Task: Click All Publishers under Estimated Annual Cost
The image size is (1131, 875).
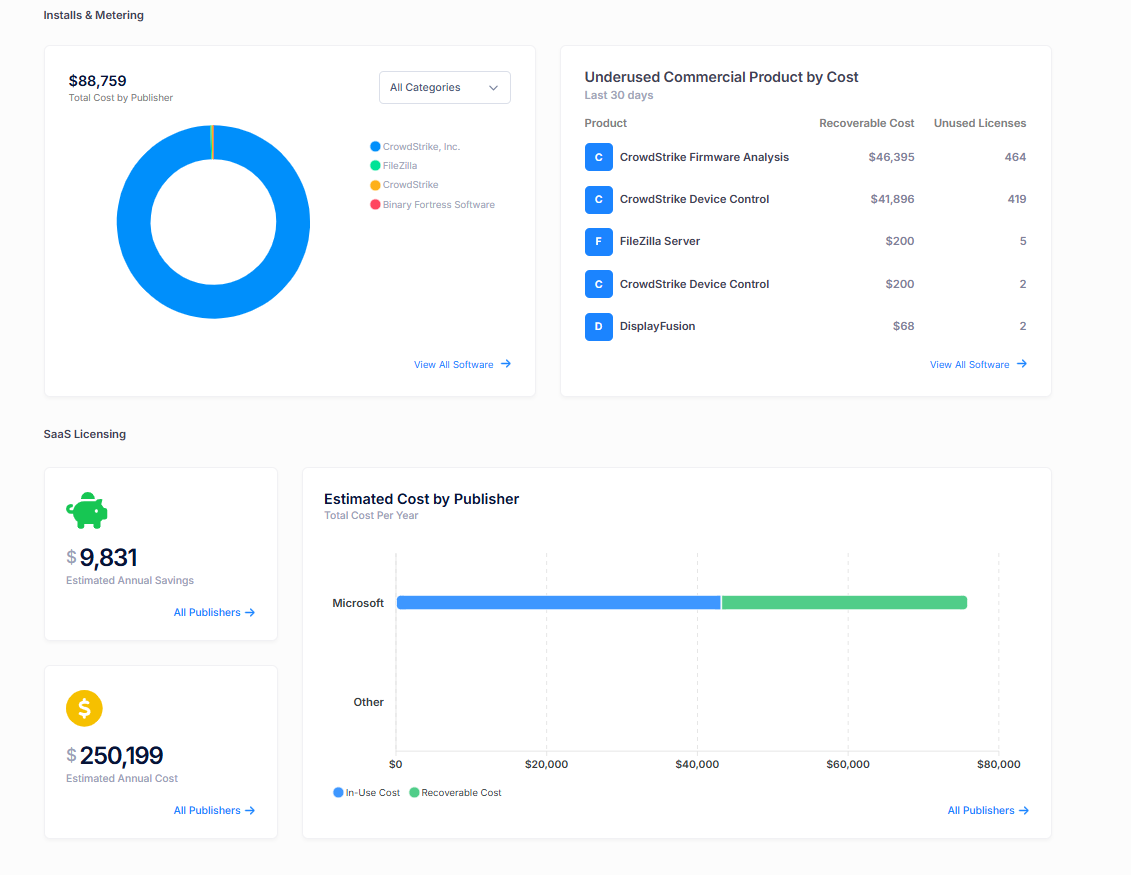Action: (208, 810)
